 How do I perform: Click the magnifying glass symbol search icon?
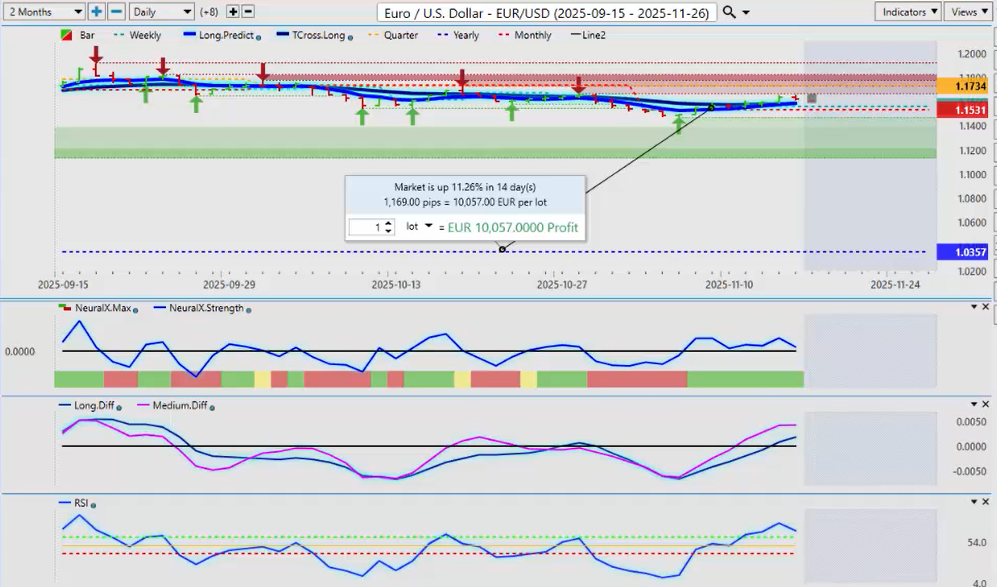tap(729, 11)
